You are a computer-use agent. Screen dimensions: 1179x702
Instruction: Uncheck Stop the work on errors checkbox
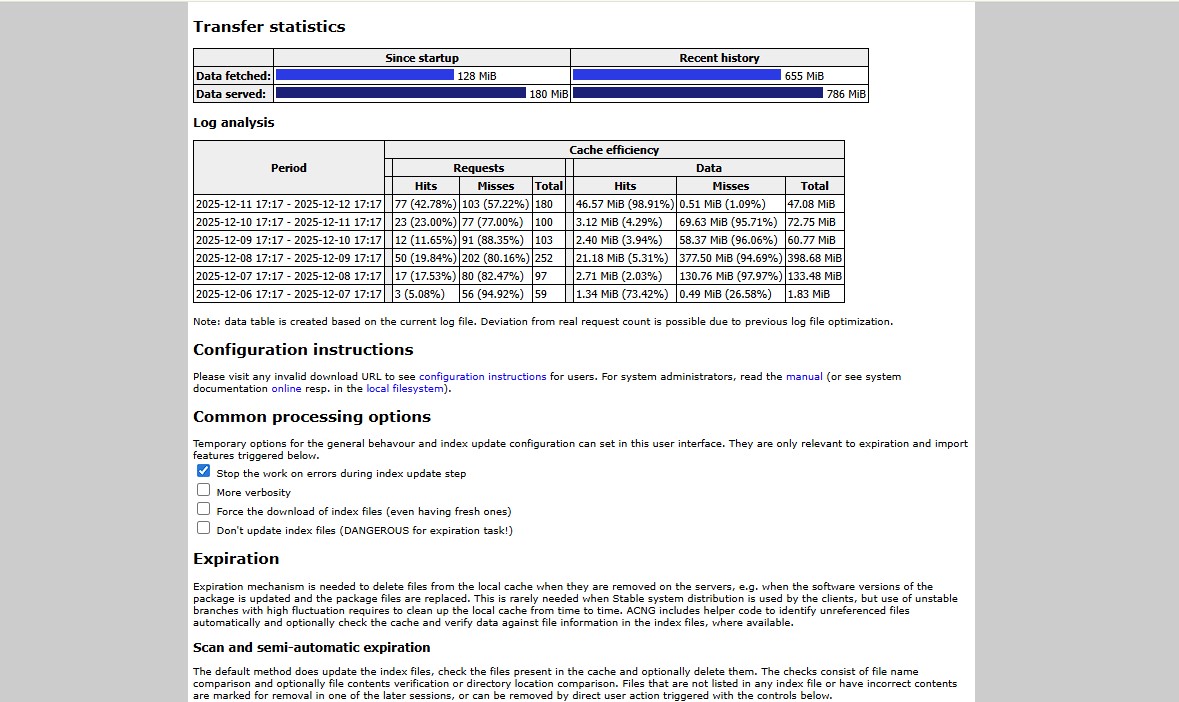pos(204,471)
